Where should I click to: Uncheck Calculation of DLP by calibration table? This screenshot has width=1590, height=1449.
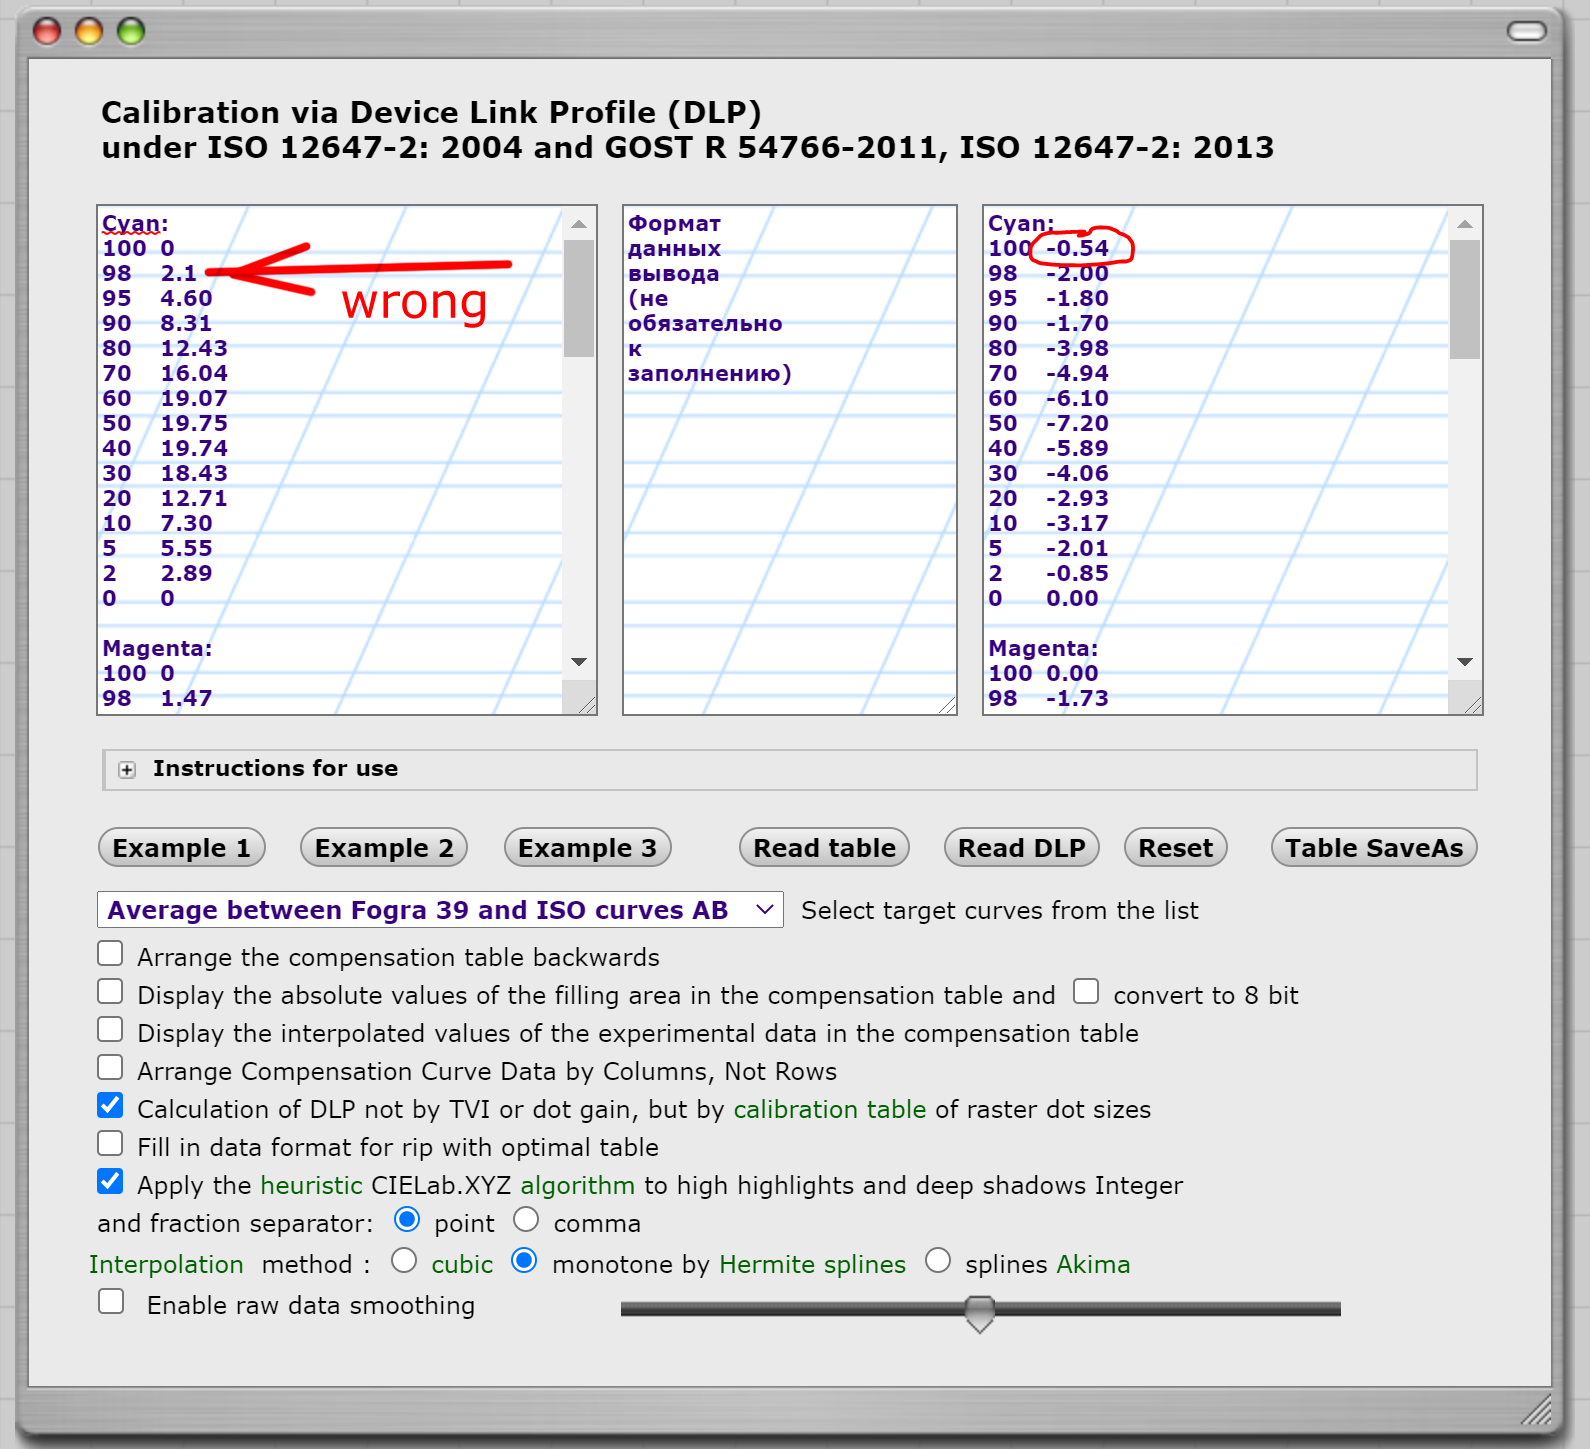[x=110, y=1106]
